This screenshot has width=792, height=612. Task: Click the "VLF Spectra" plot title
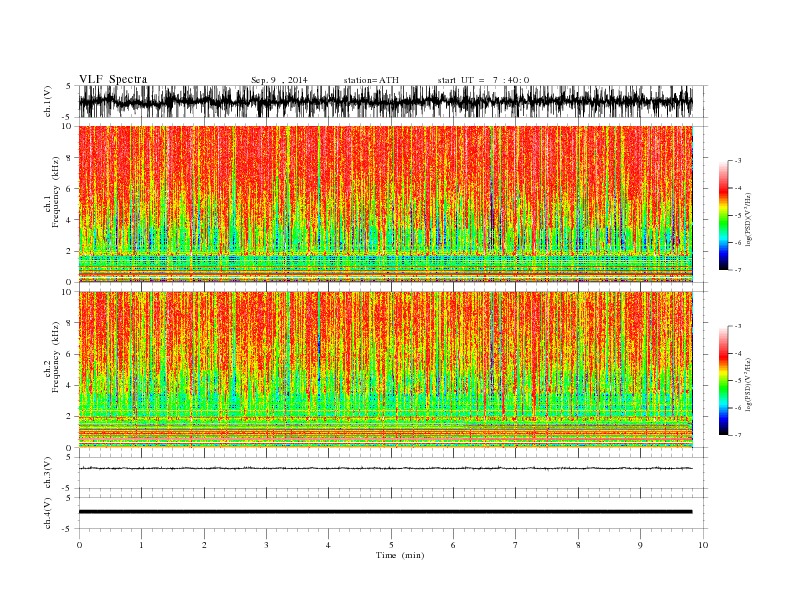tap(113, 79)
